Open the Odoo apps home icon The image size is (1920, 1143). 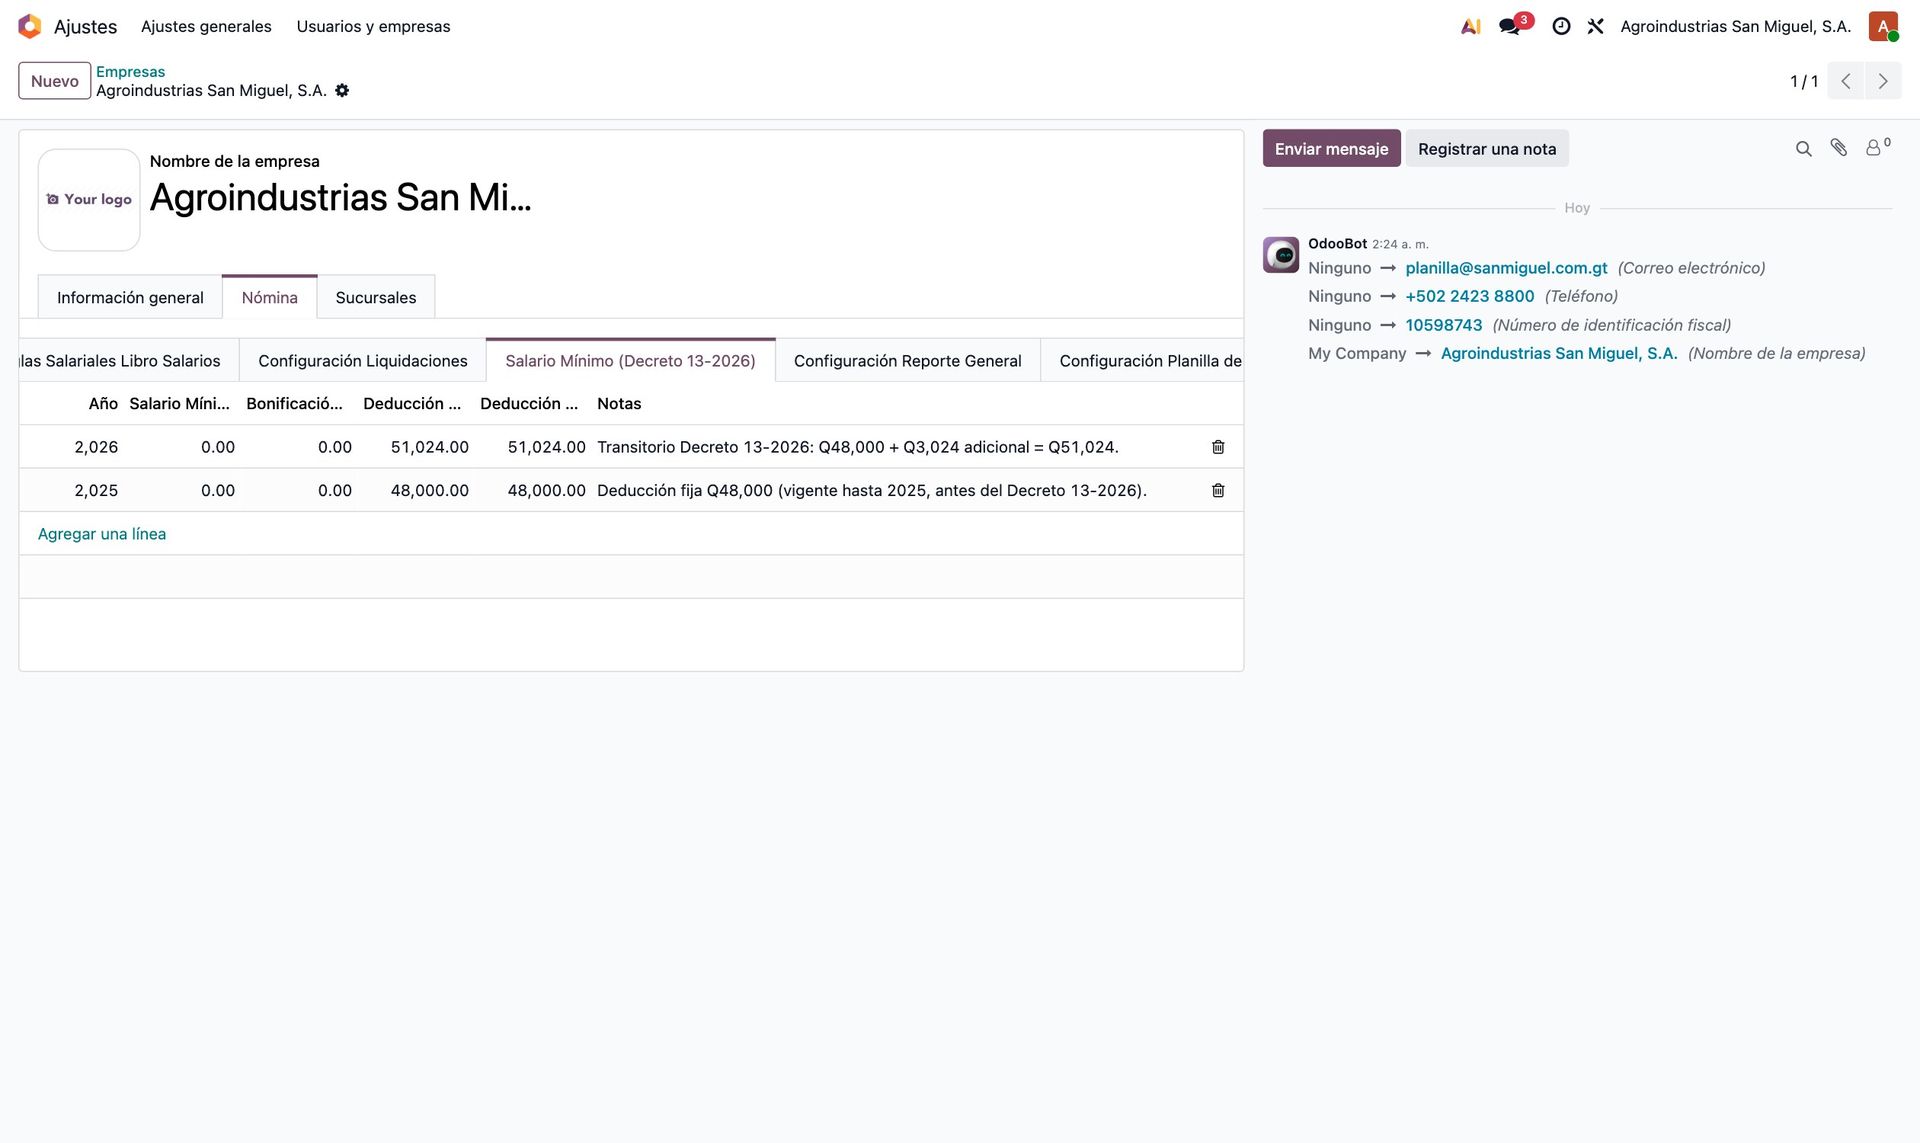tap(30, 26)
